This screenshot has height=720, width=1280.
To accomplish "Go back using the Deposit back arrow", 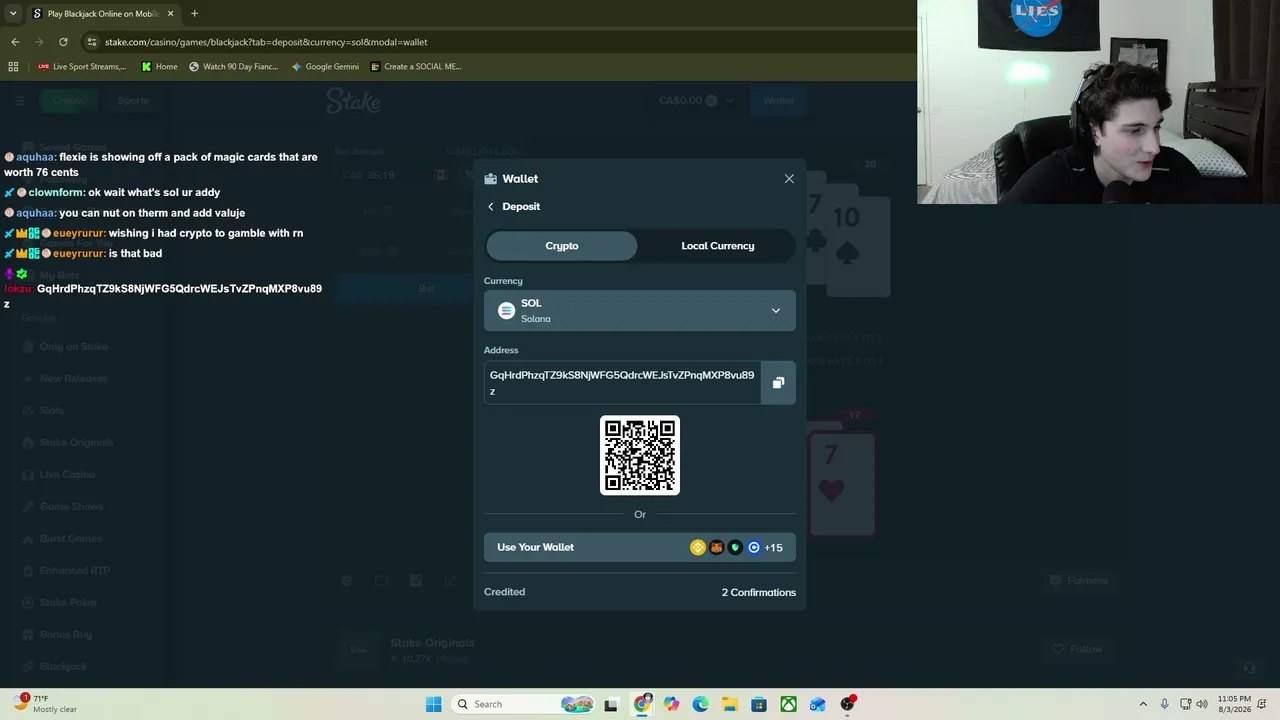I will click(x=491, y=207).
